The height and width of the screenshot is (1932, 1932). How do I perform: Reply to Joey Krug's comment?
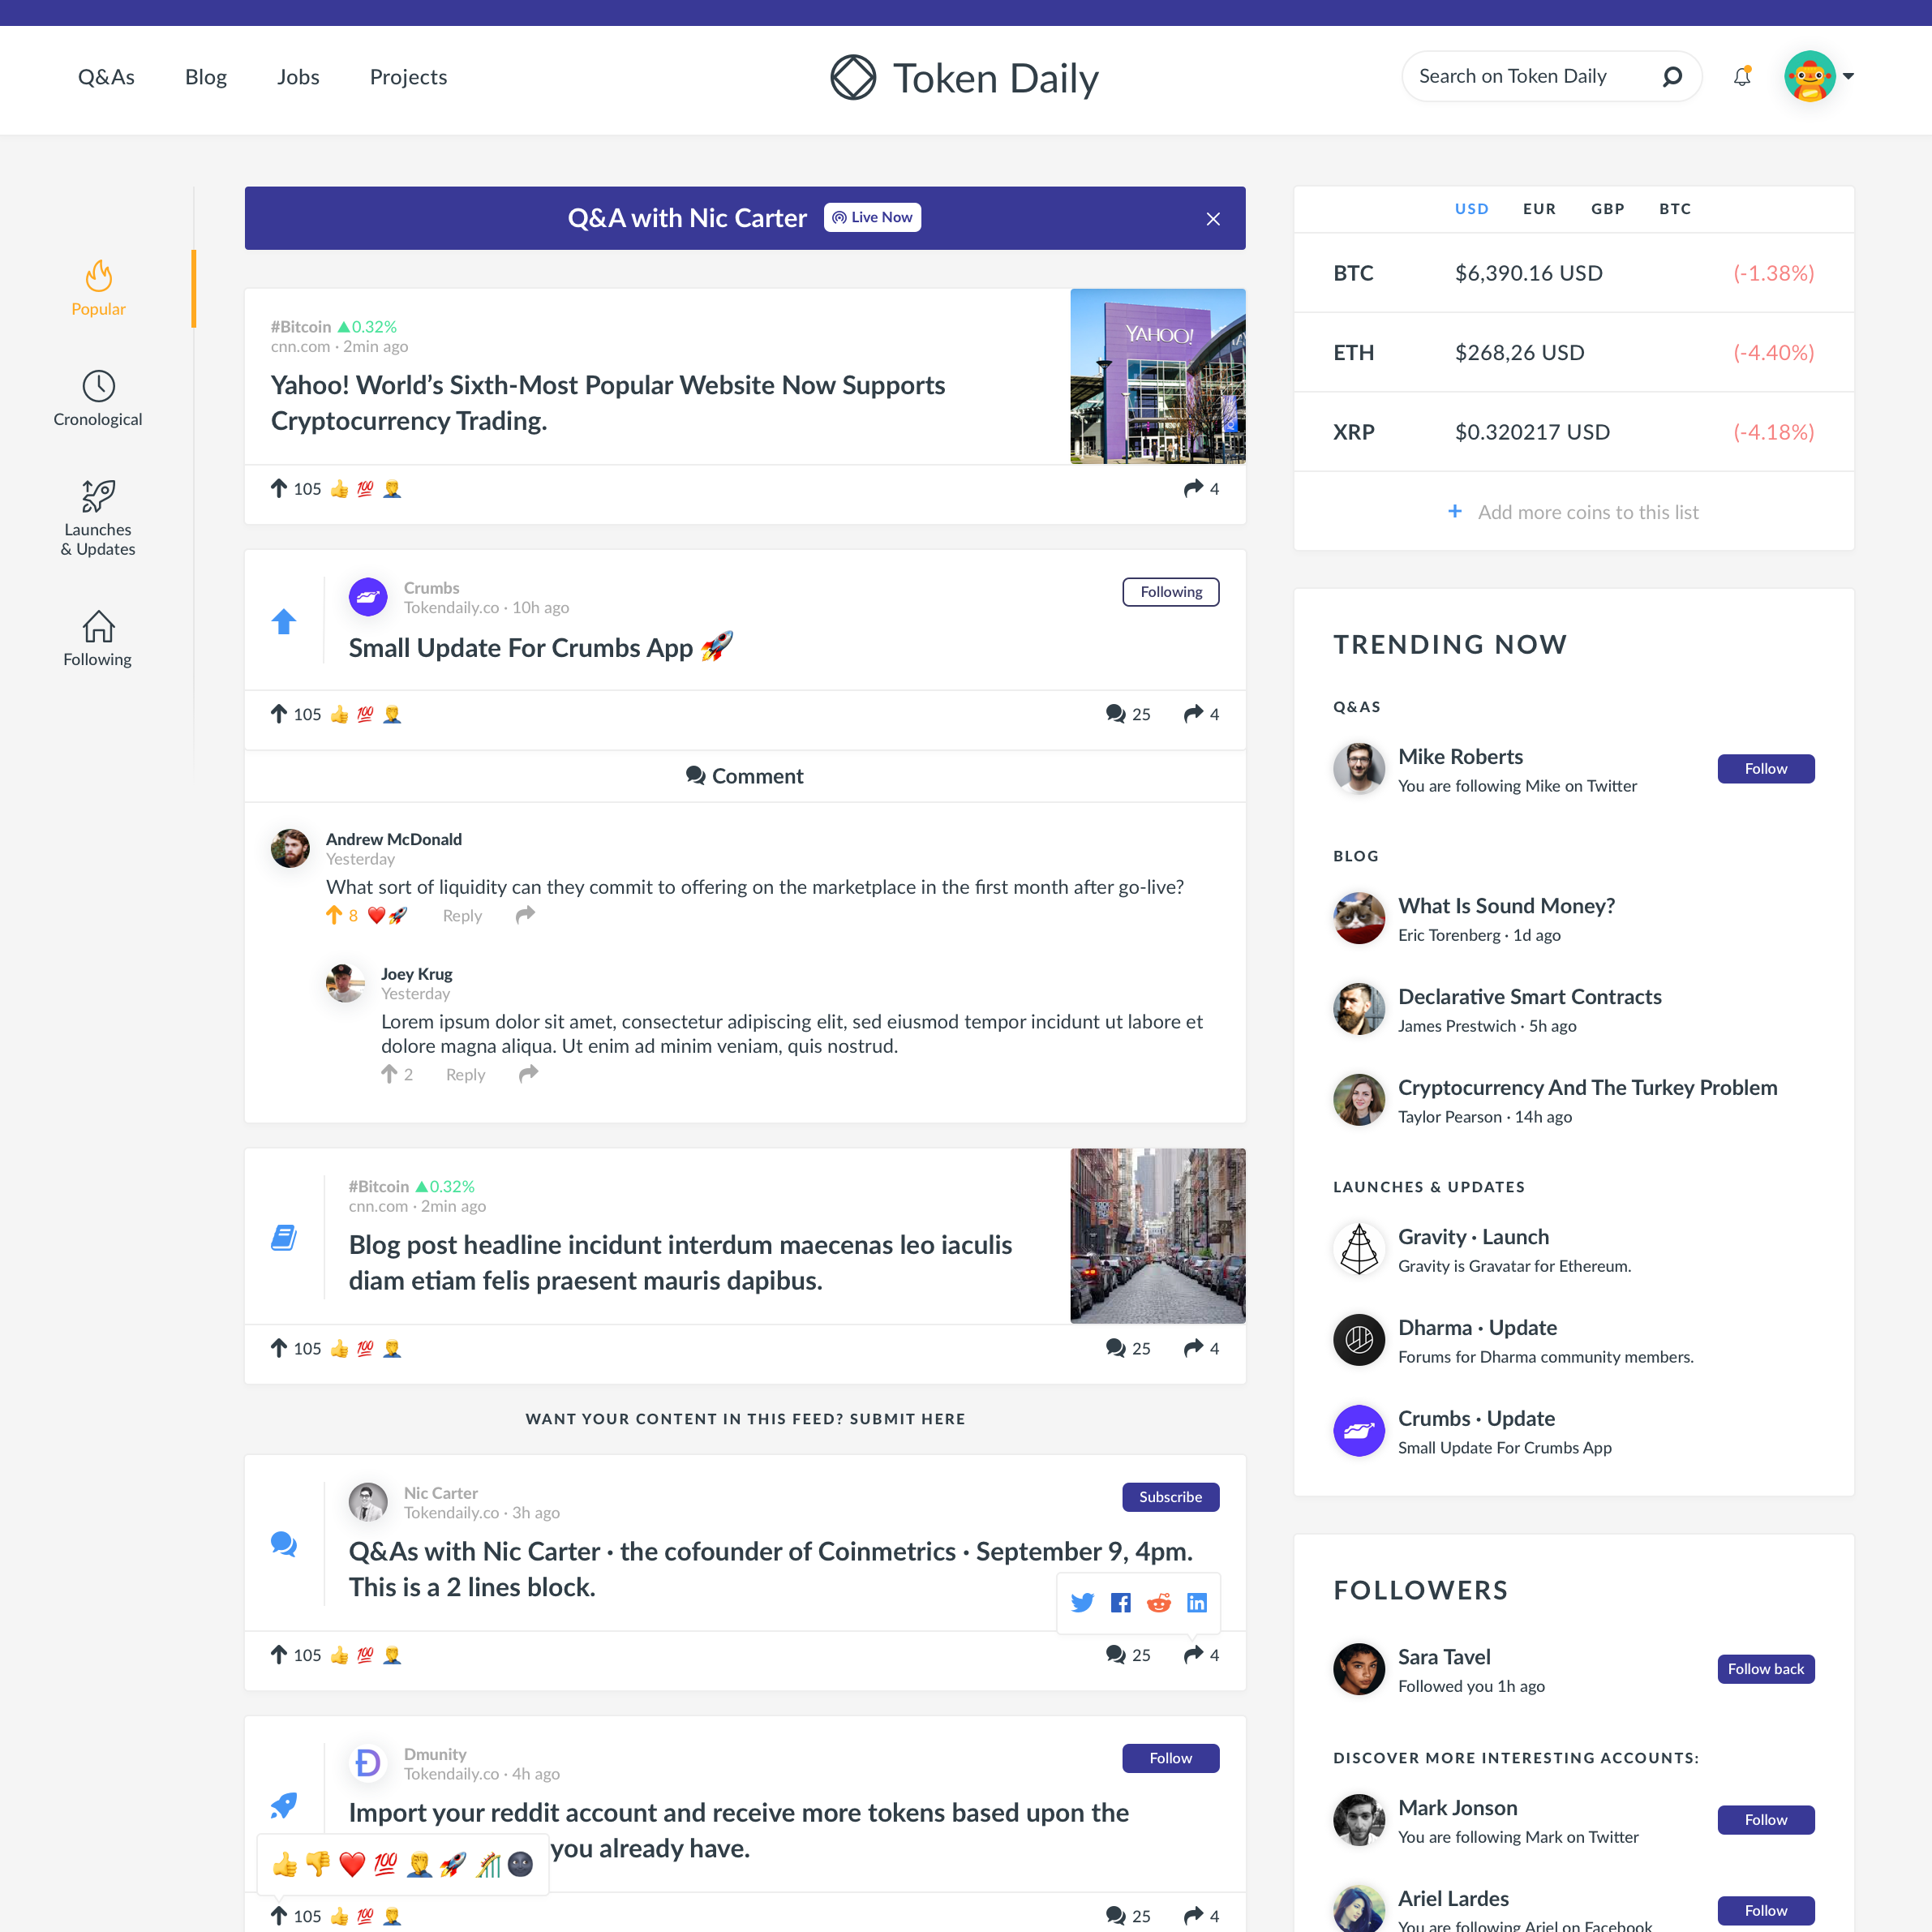pyautogui.click(x=465, y=1074)
